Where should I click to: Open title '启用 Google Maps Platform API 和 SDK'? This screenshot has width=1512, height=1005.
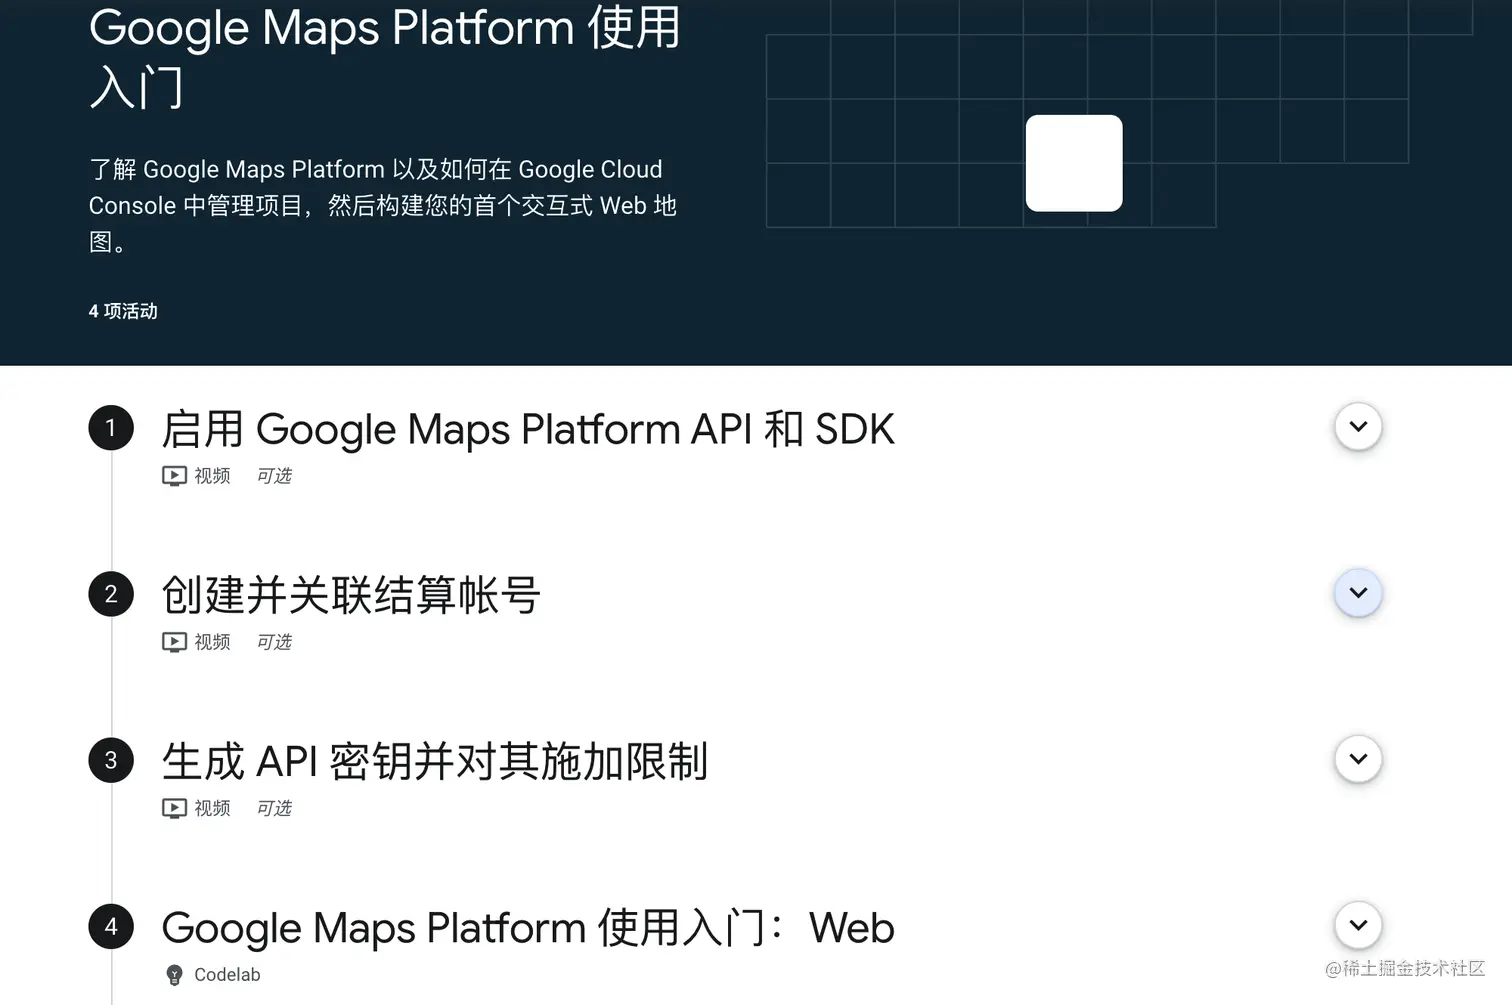click(528, 429)
